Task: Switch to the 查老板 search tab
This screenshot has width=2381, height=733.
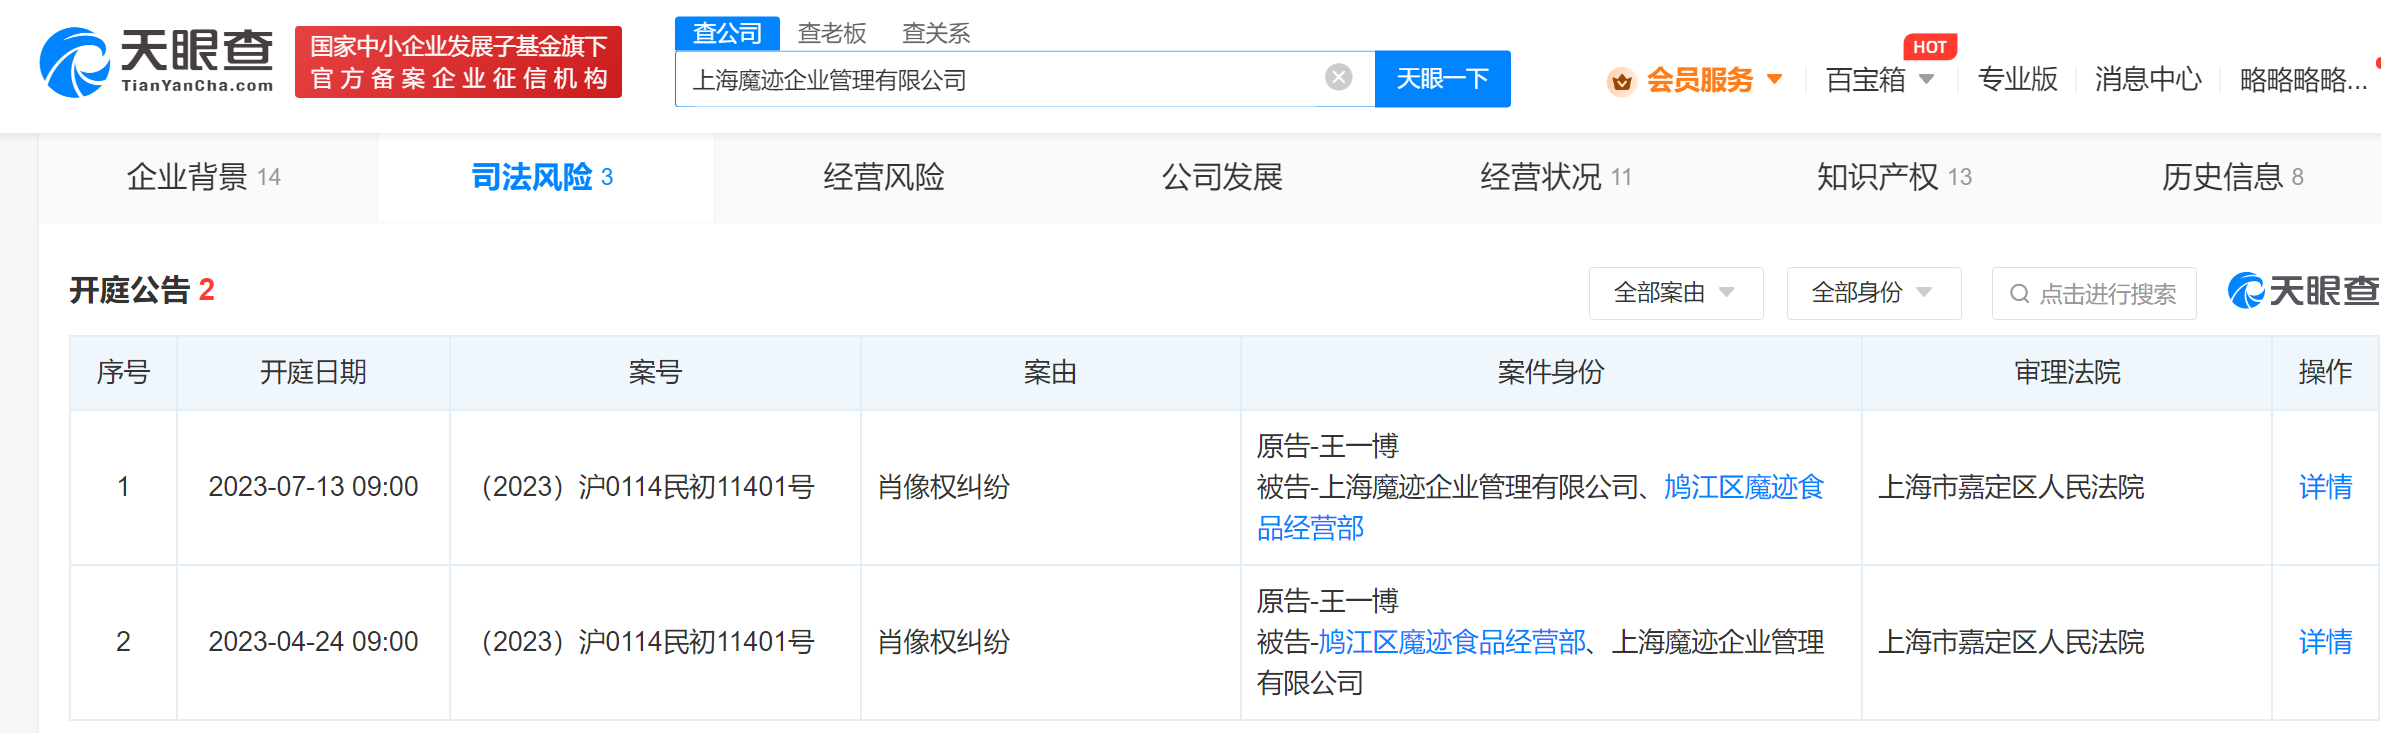Action: click(x=831, y=33)
